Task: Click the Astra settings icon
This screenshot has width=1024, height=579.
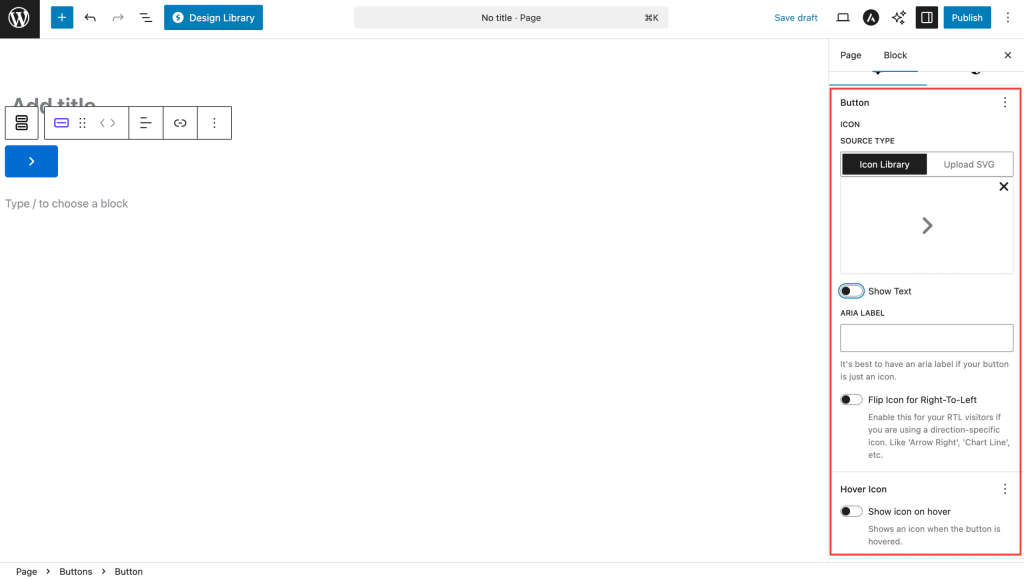Action: pyautogui.click(x=871, y=18)
